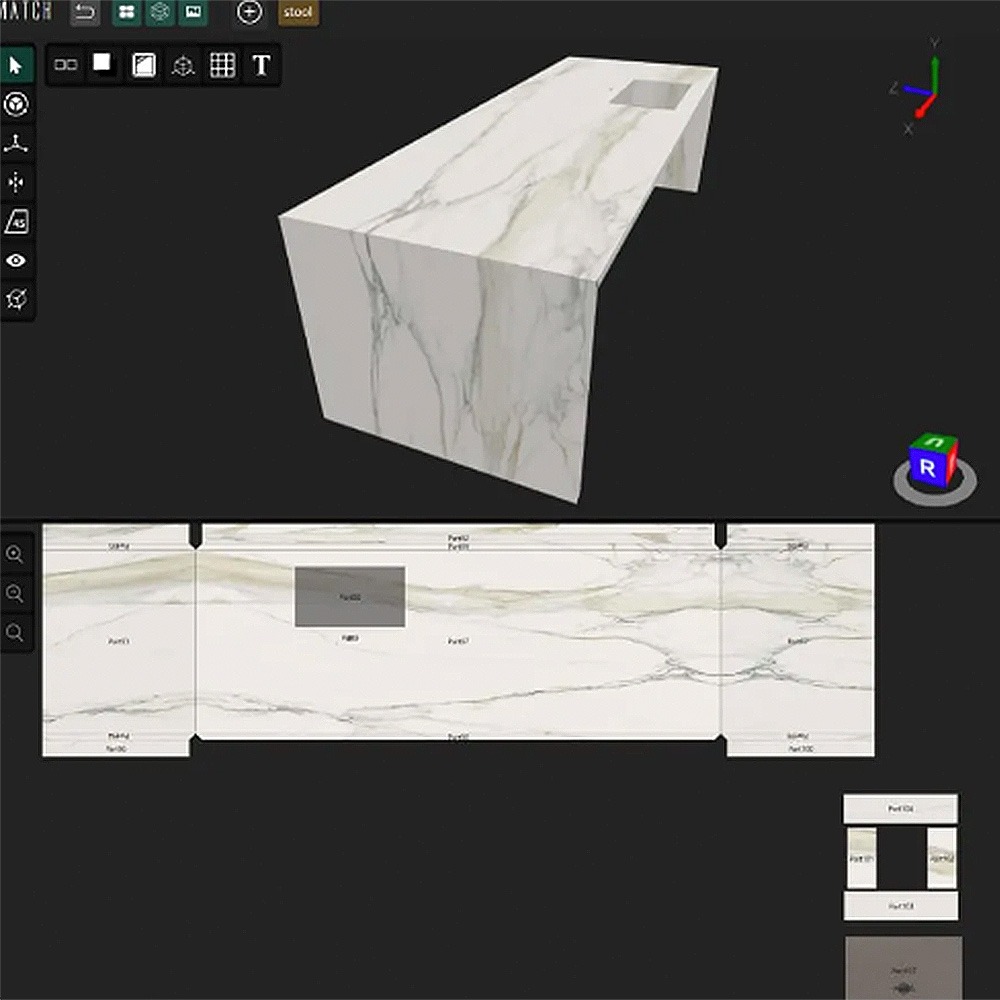Click the bottom horizontal strip thumbnail in the small frame
The width and height of the screenshot is (1000, 1000).
coord(901,906)
